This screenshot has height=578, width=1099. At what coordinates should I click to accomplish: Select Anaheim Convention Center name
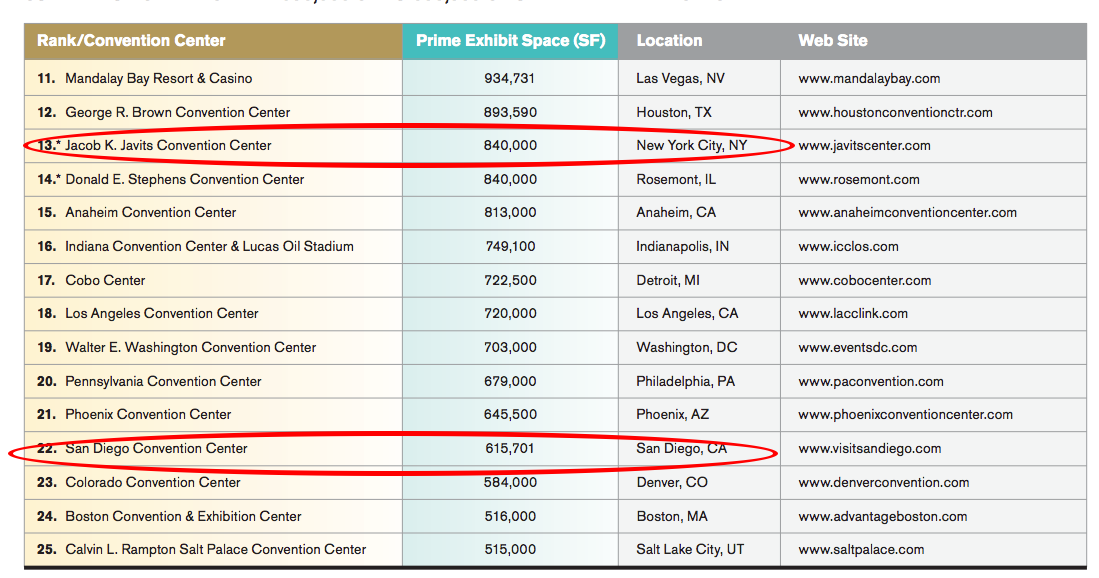(151, 212)
